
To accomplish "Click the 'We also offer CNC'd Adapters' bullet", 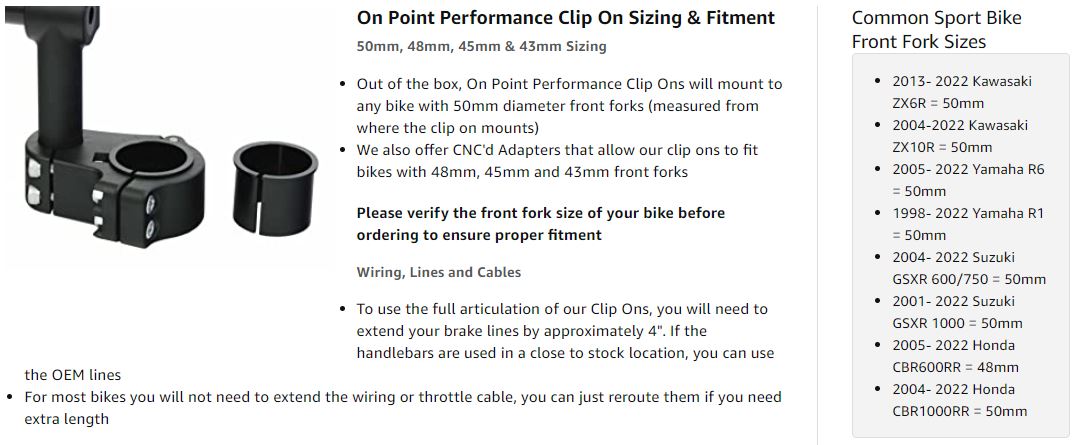I will pyautogui.click(x=557, y=161).
